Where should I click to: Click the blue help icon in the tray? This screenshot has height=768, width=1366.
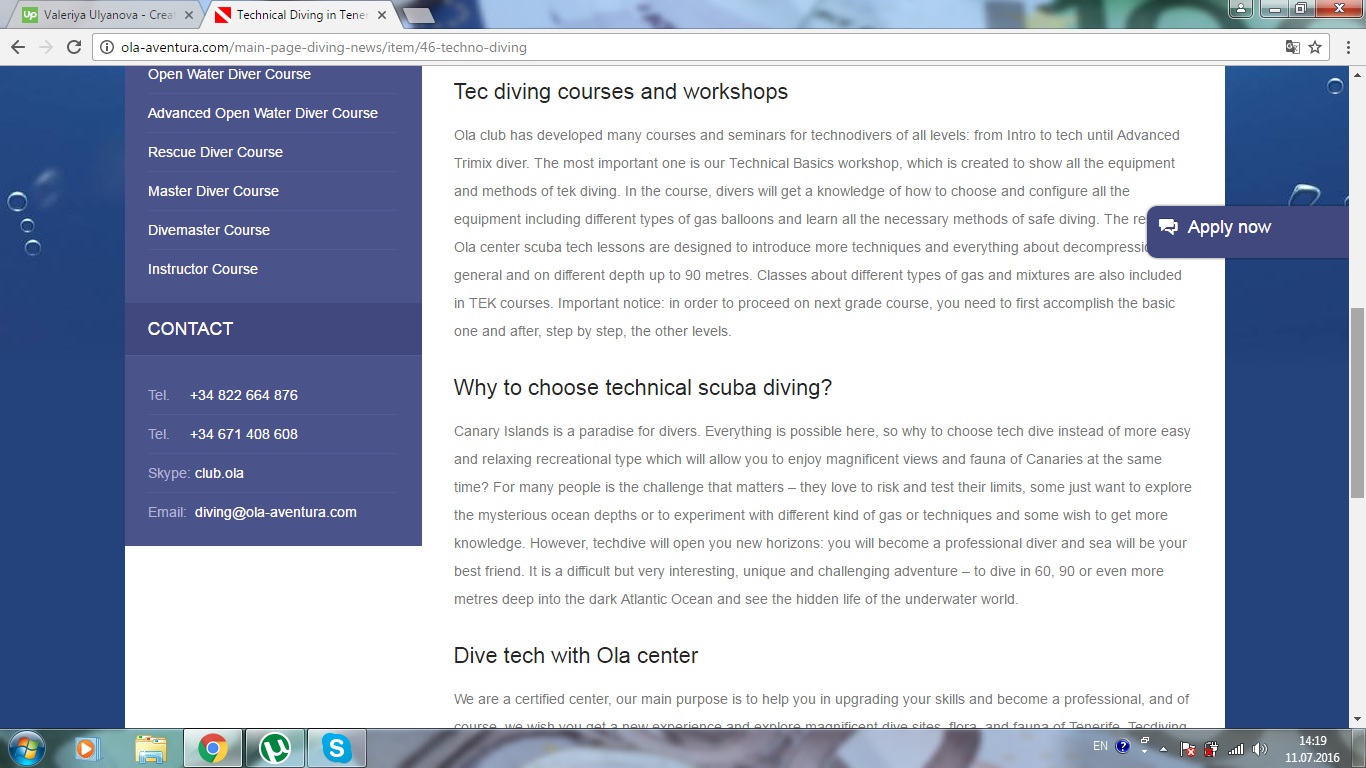[x=1122, y=746]
